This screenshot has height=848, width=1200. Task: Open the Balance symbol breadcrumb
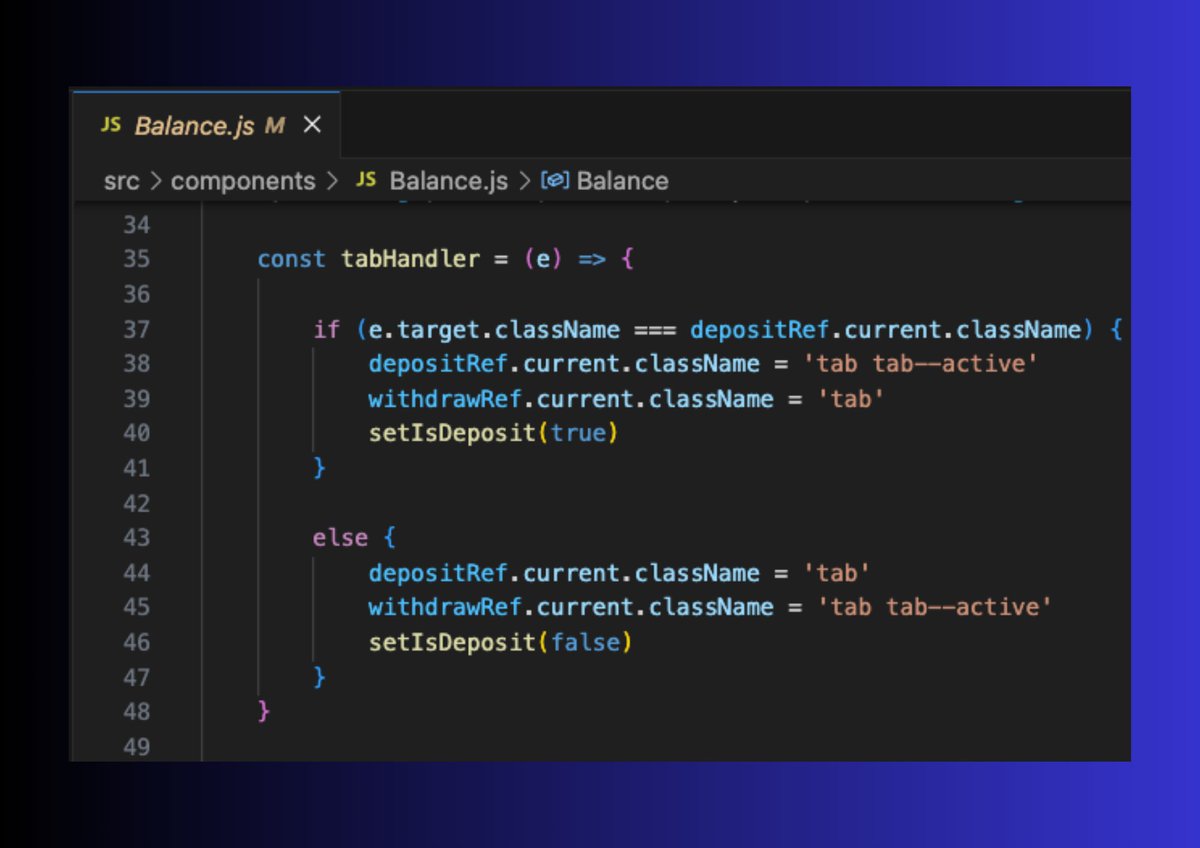coord(622,181)
